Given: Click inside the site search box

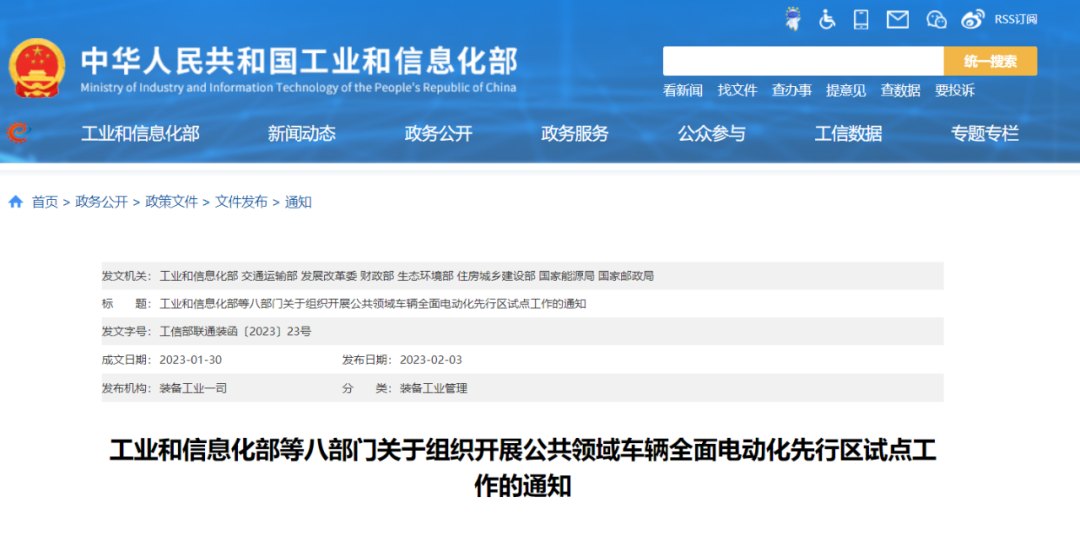Looking at the screenshot, I should 803,61.
